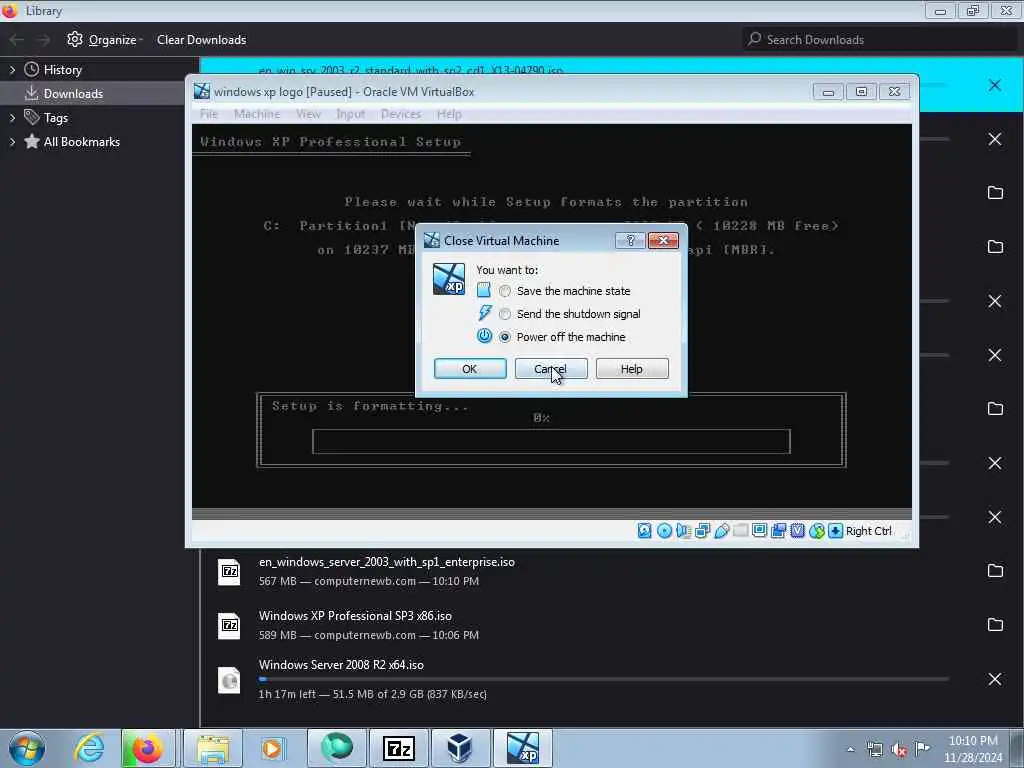1024x768 pixels.
Task: Open Input menu in VirtualBox window
Action: (x=350, y=114)
